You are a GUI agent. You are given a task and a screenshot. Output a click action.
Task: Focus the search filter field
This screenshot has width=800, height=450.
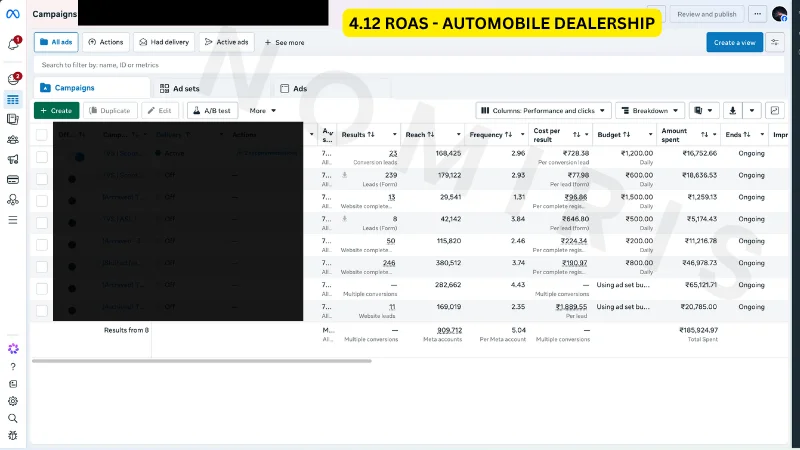(x=409, y=65)
